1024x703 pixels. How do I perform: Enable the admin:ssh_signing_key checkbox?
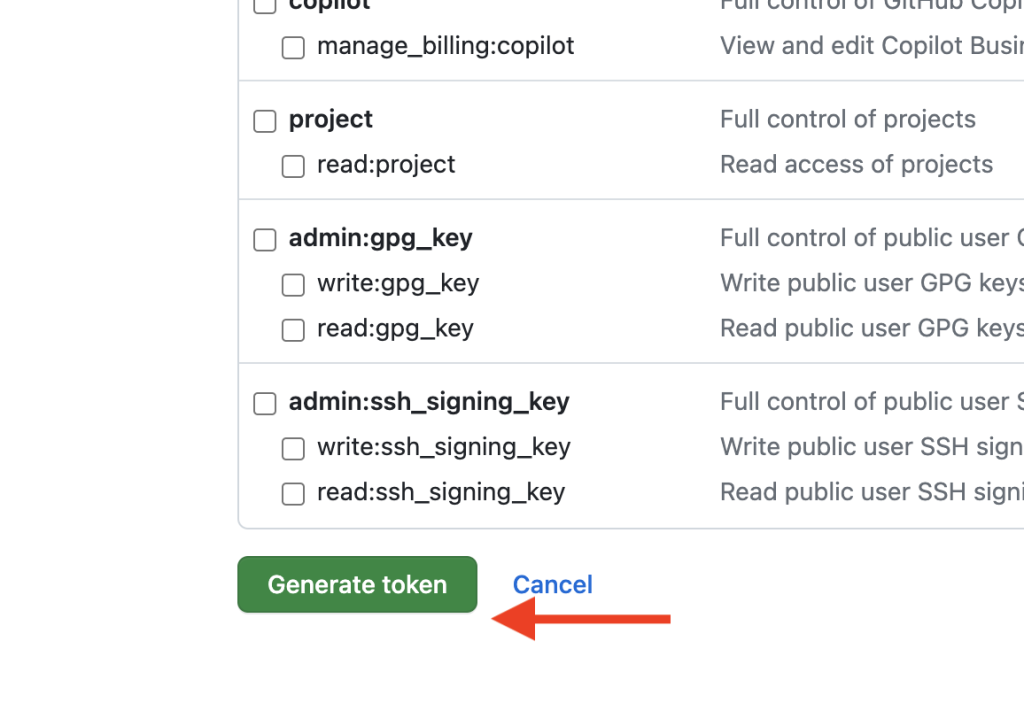[x=264, y=403]
